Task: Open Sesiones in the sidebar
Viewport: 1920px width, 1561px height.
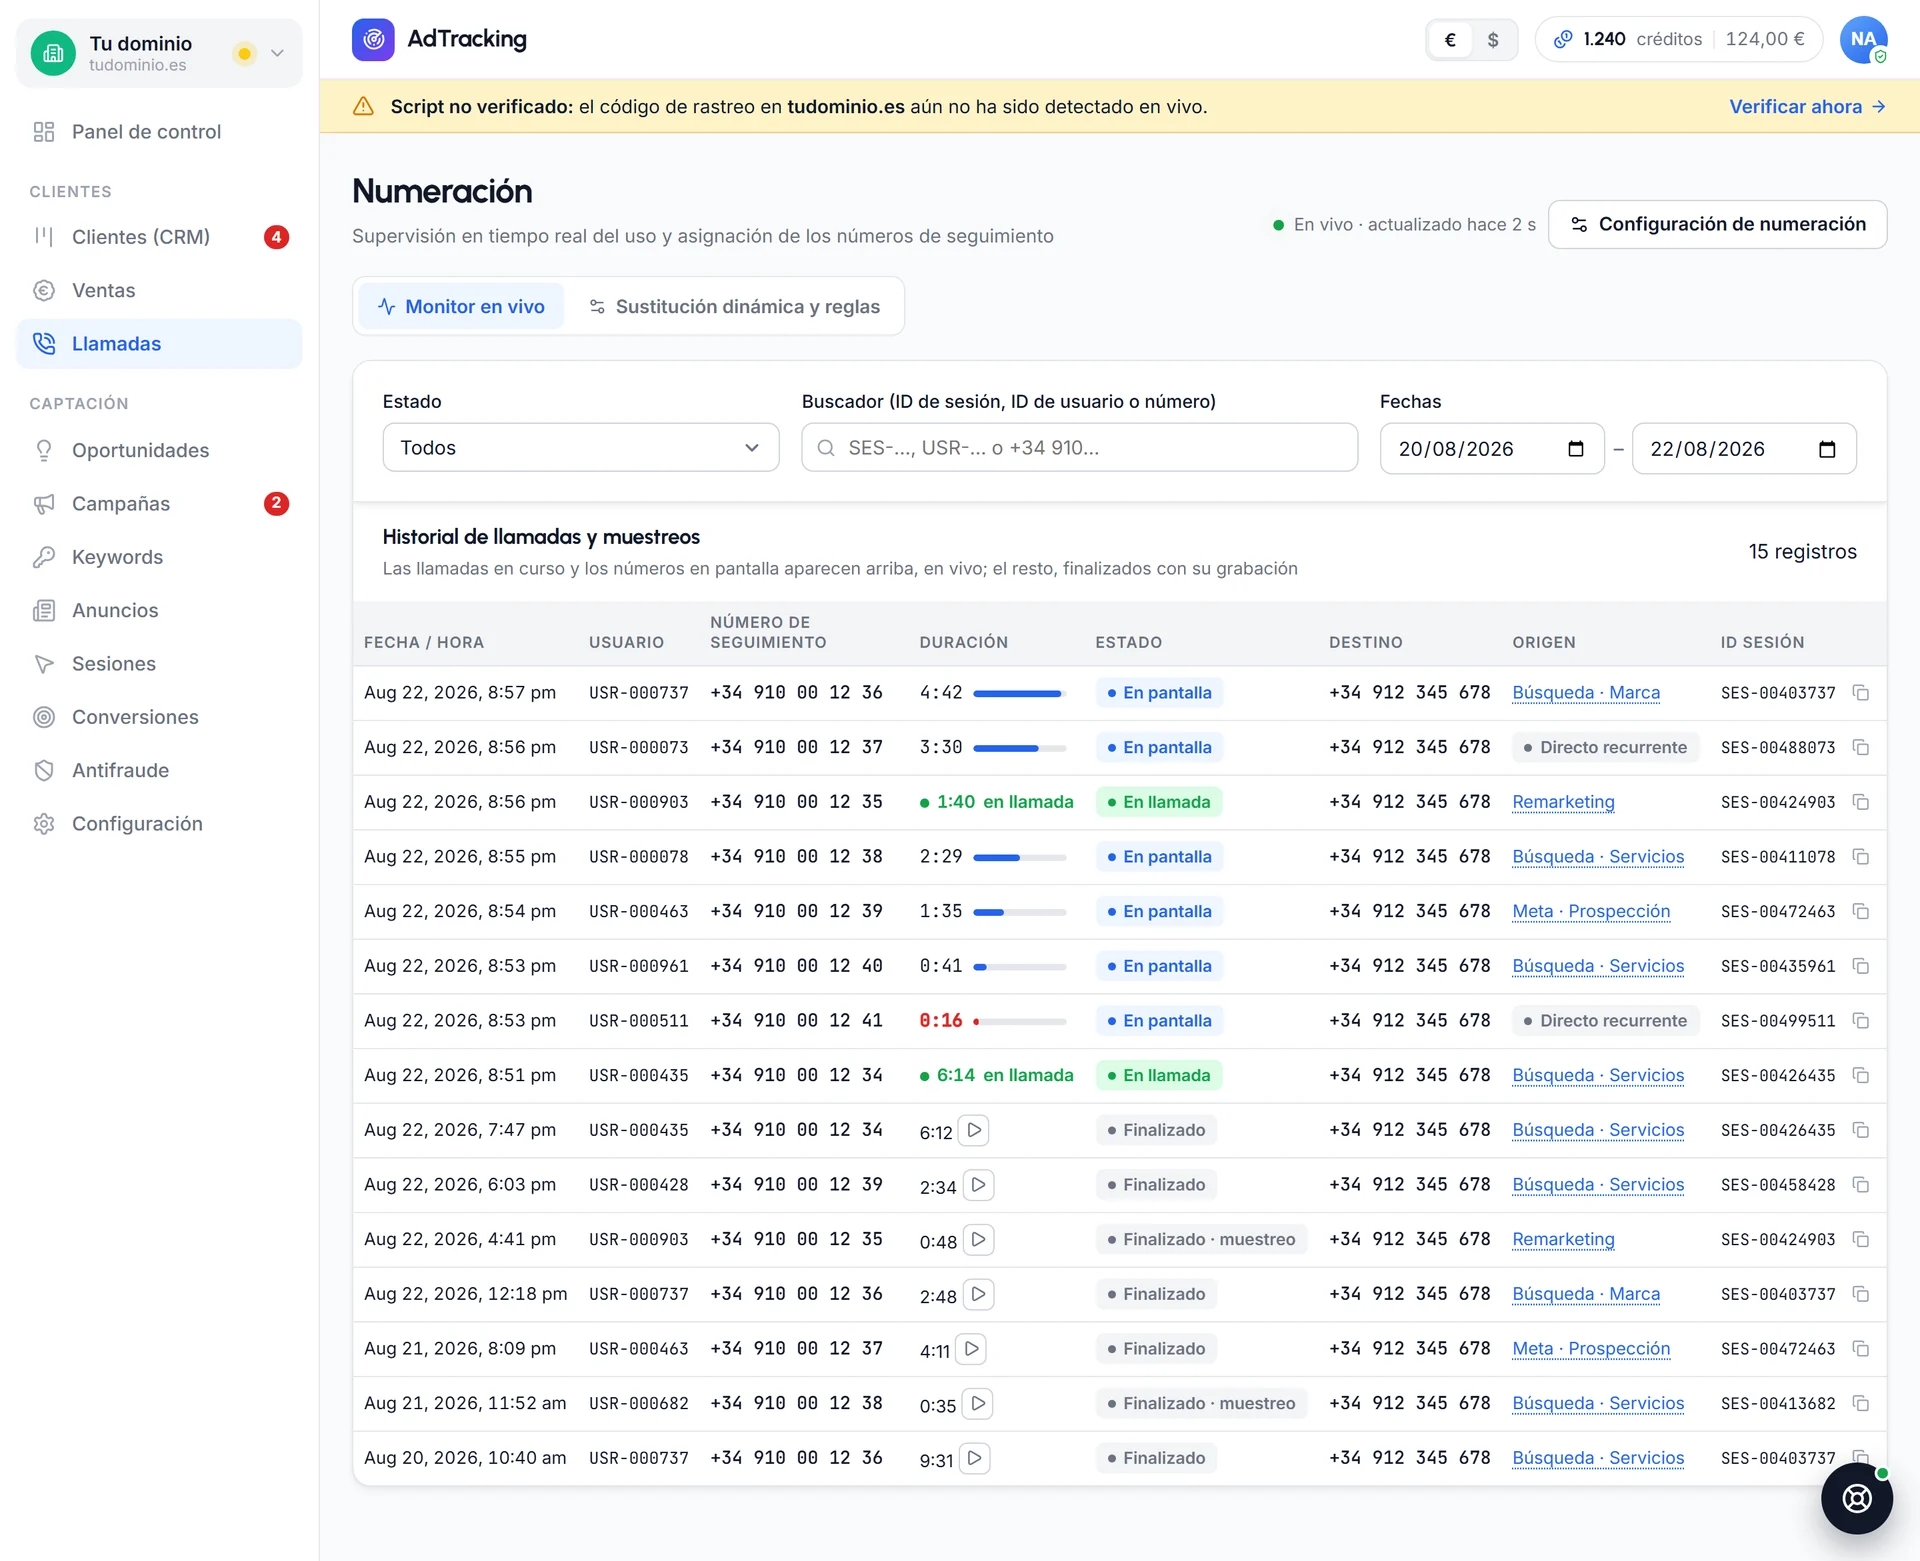Action: click(159, 663)
